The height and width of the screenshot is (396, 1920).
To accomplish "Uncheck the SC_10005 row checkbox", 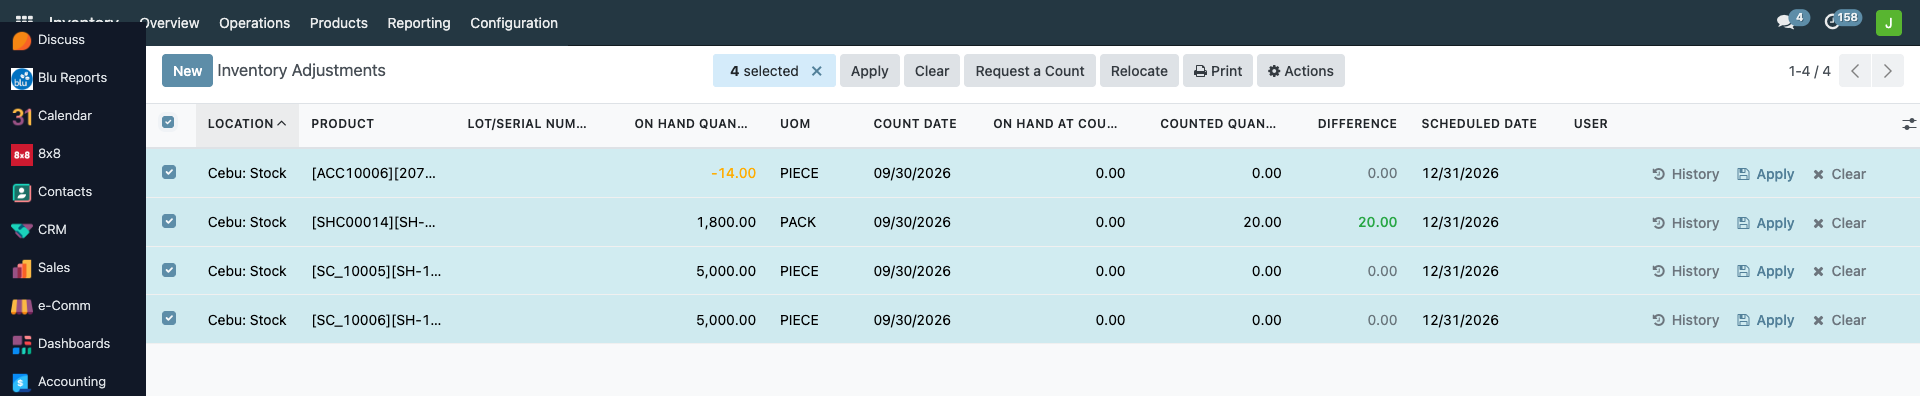I will pyautogui.click(x=169, y=270).
